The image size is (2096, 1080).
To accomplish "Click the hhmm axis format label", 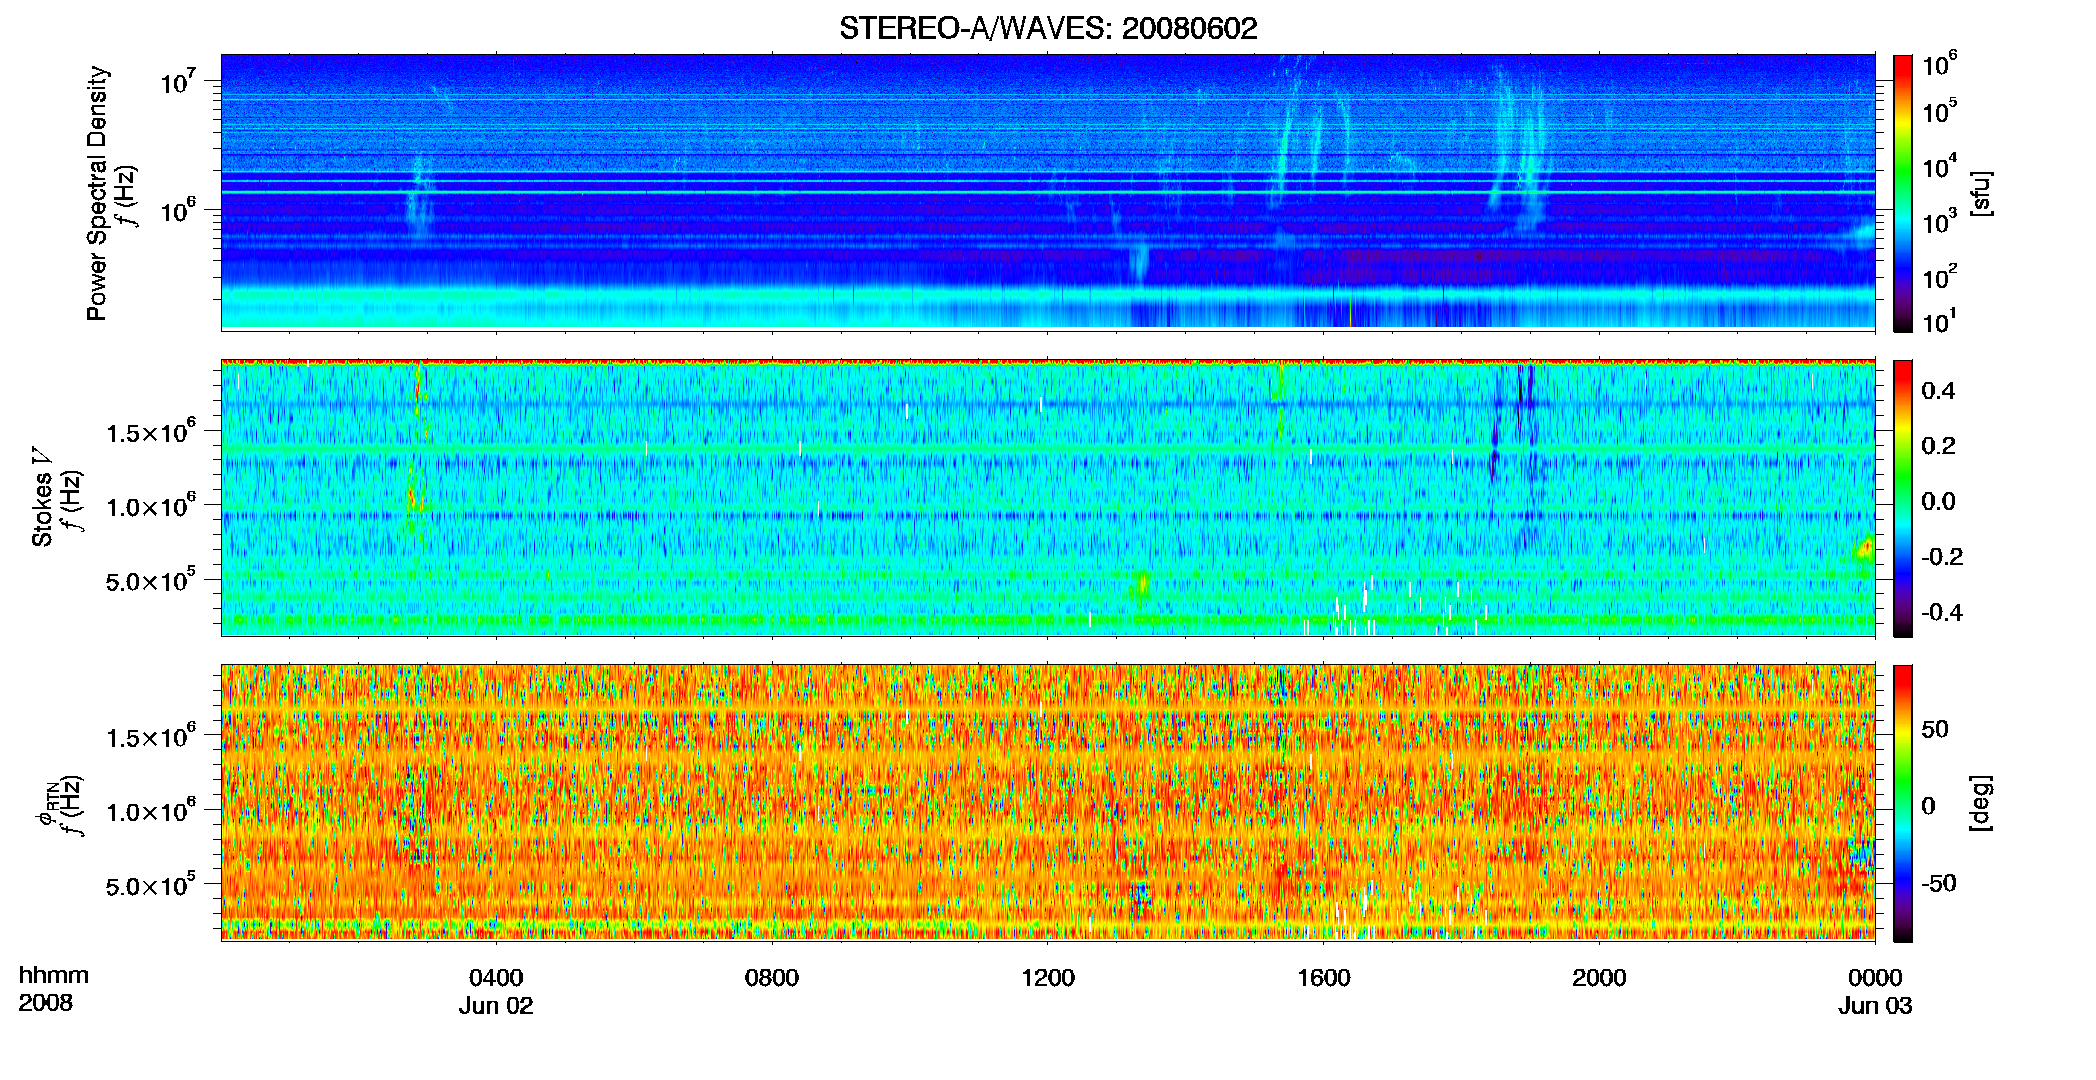I will click(x=54, y=976).
